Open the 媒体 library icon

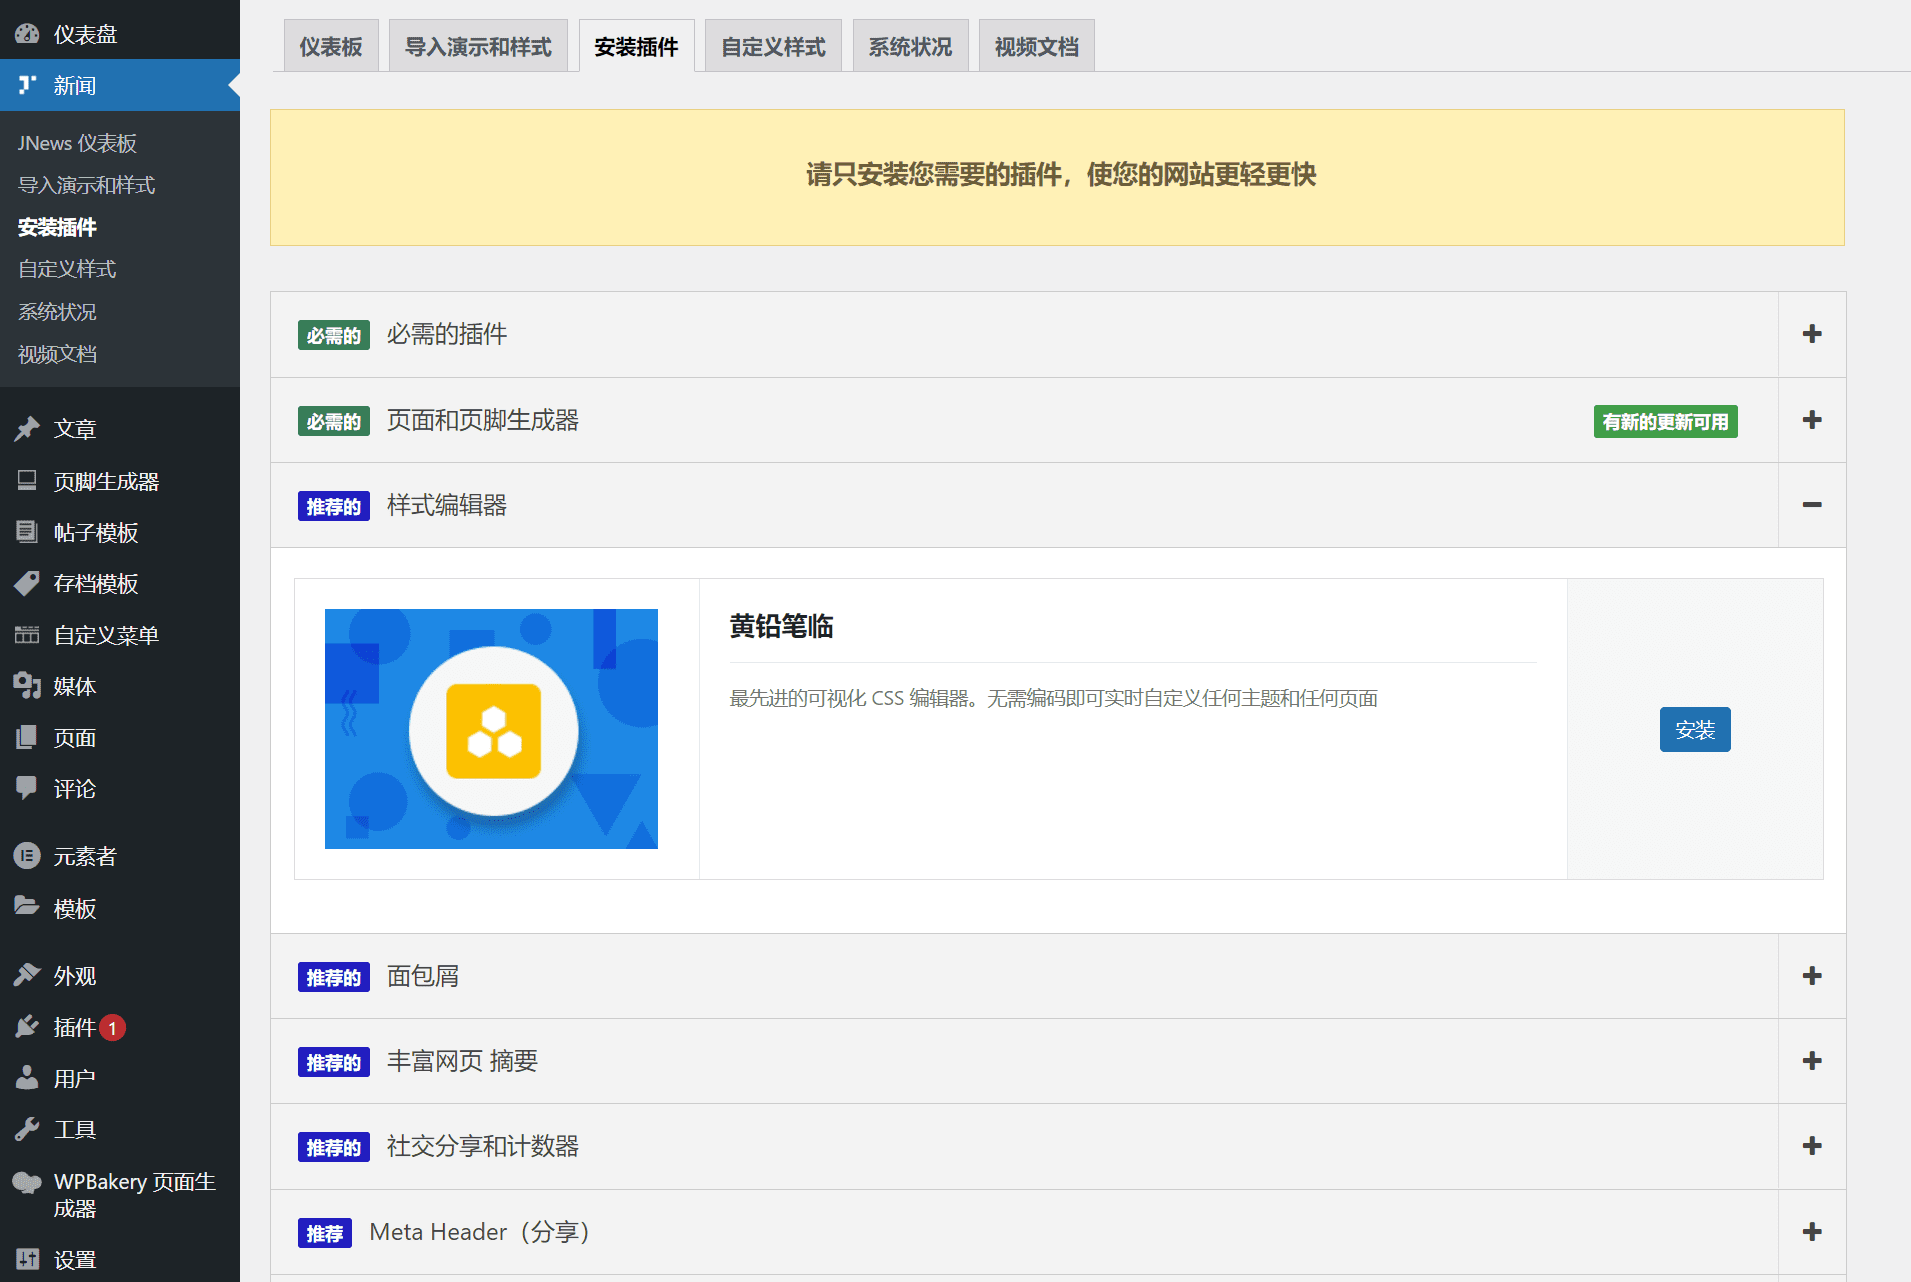click(x=27, y=686)
